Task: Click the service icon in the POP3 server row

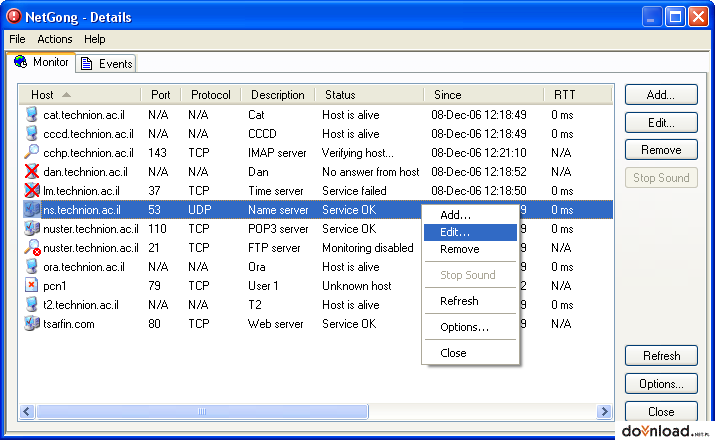Action: 31,228
